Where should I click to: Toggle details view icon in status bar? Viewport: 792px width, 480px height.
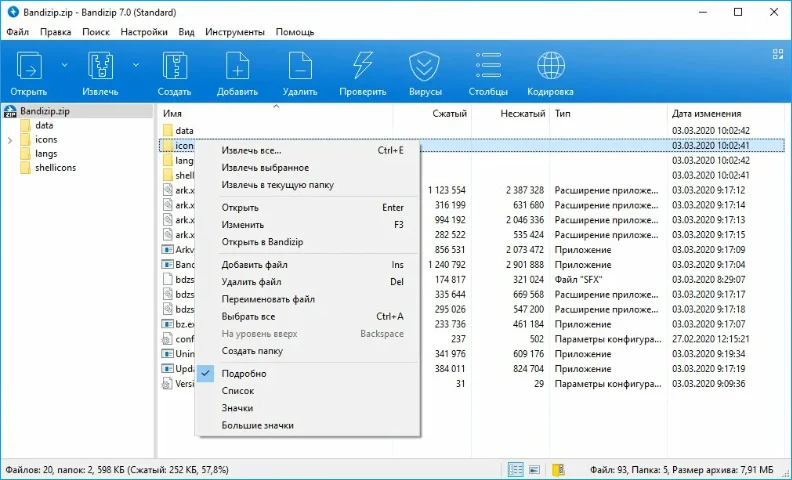(515, 469)
